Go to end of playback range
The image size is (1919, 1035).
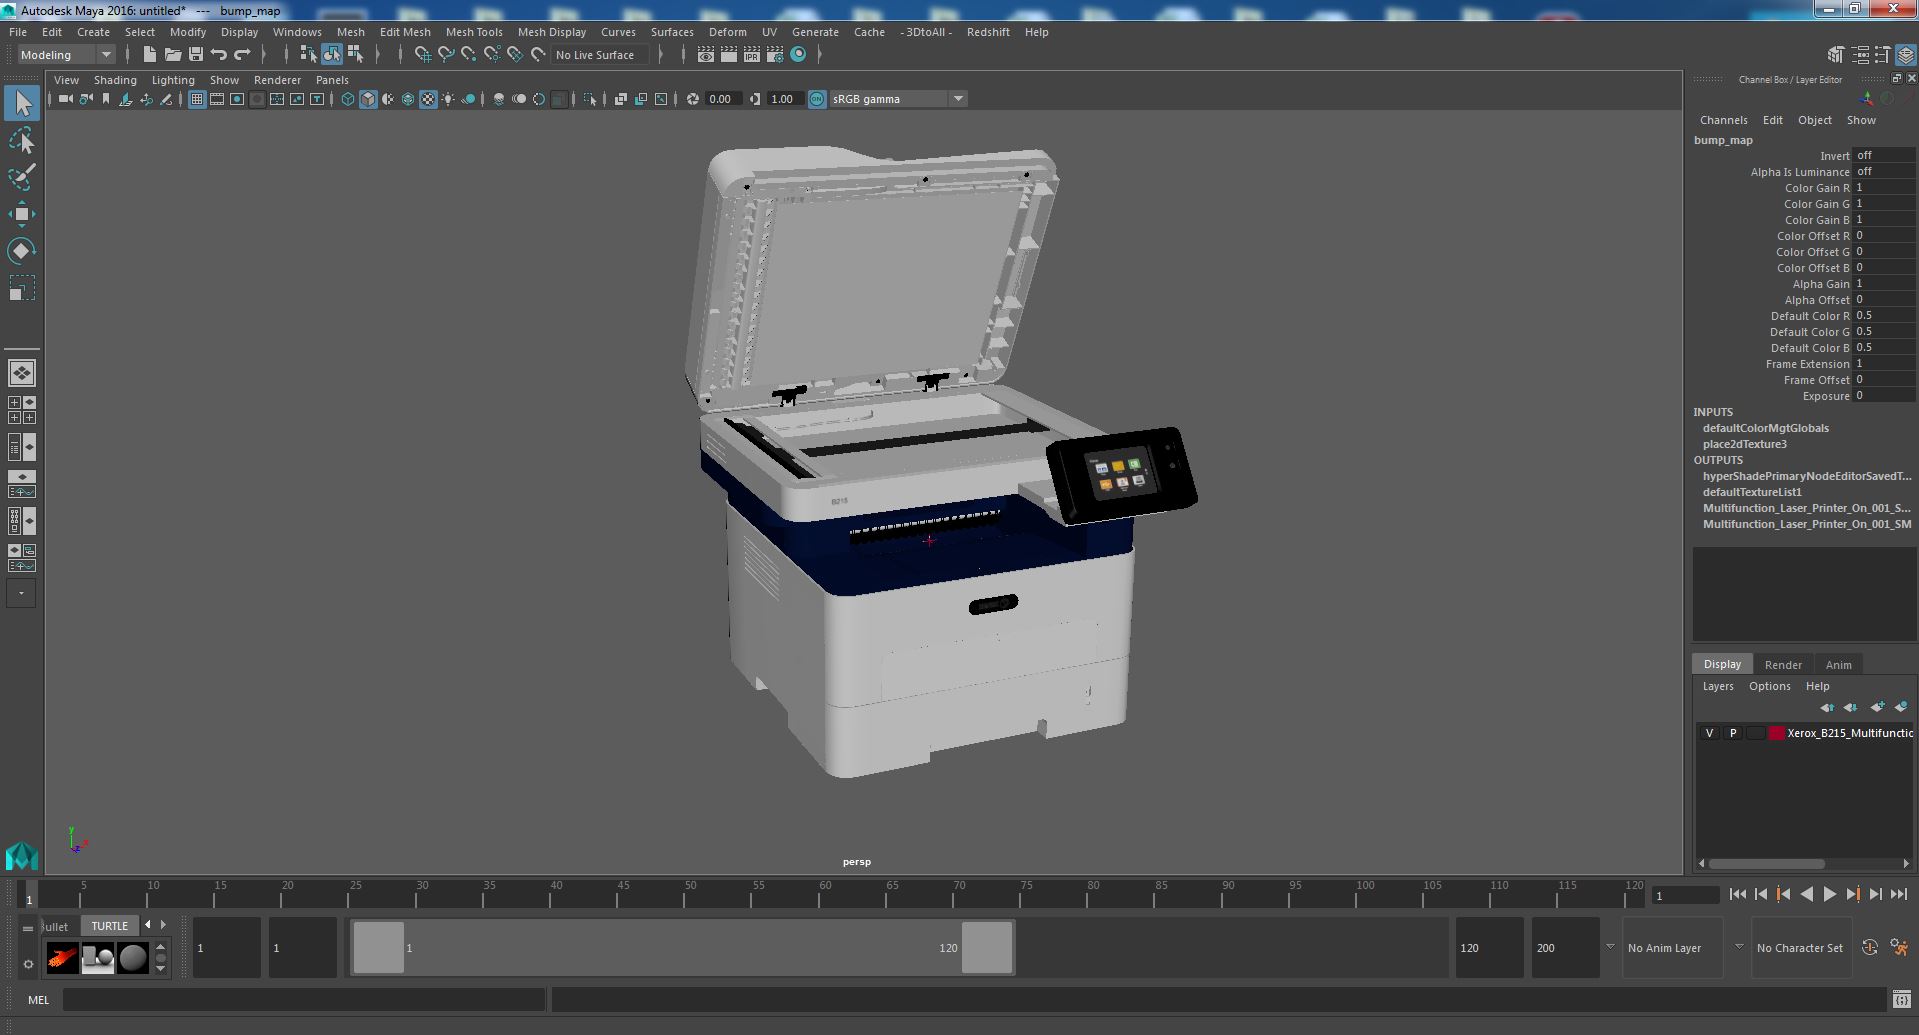click(1898, 895)
